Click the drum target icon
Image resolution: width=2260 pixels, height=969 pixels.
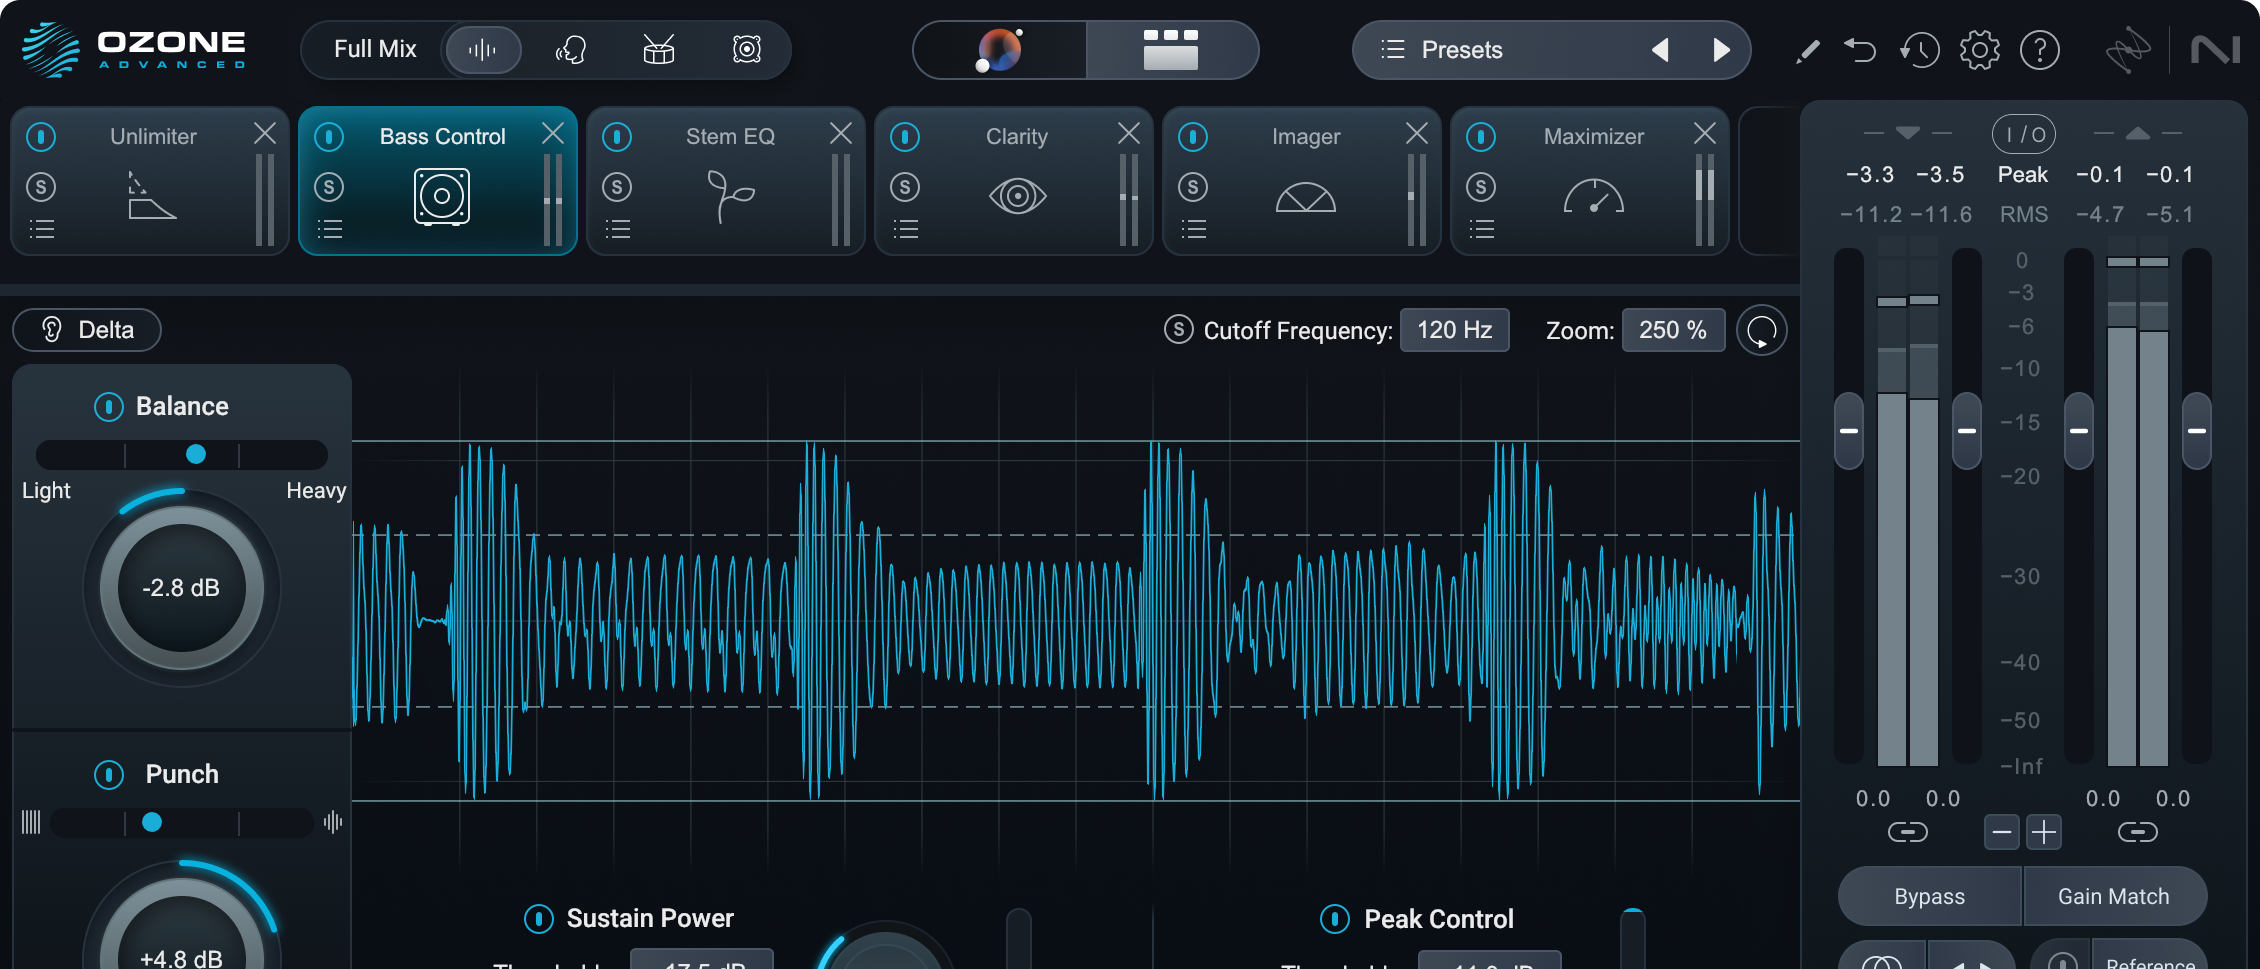[x=659, y=50]
